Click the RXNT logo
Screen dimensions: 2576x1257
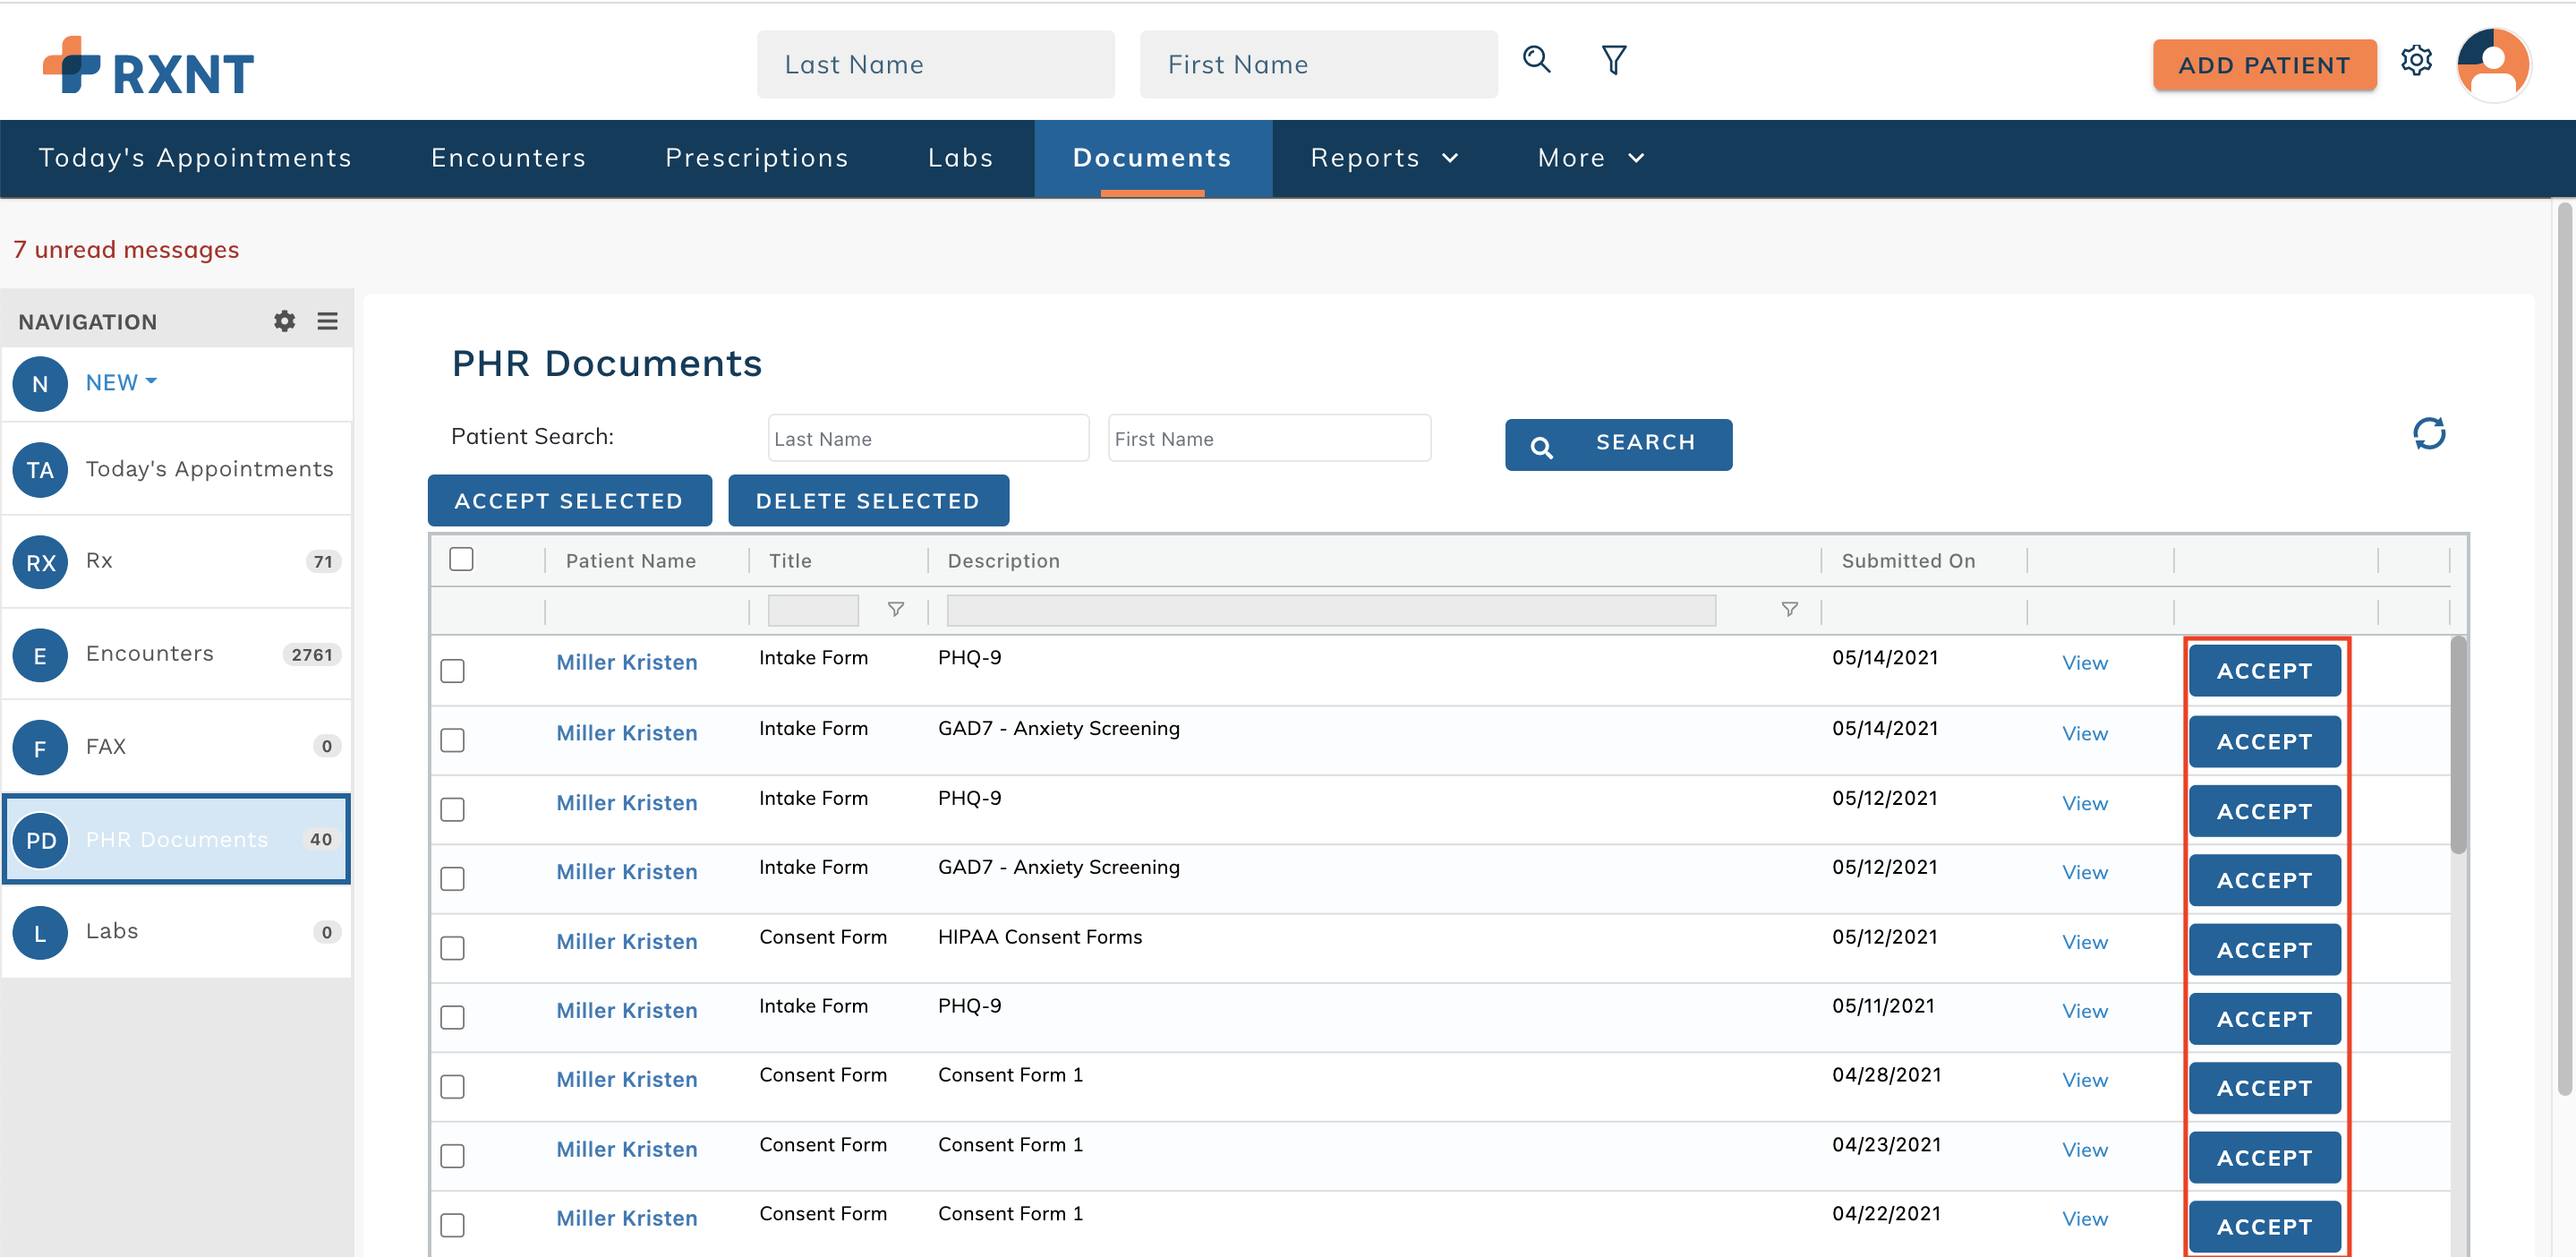(x=148, y=67)
